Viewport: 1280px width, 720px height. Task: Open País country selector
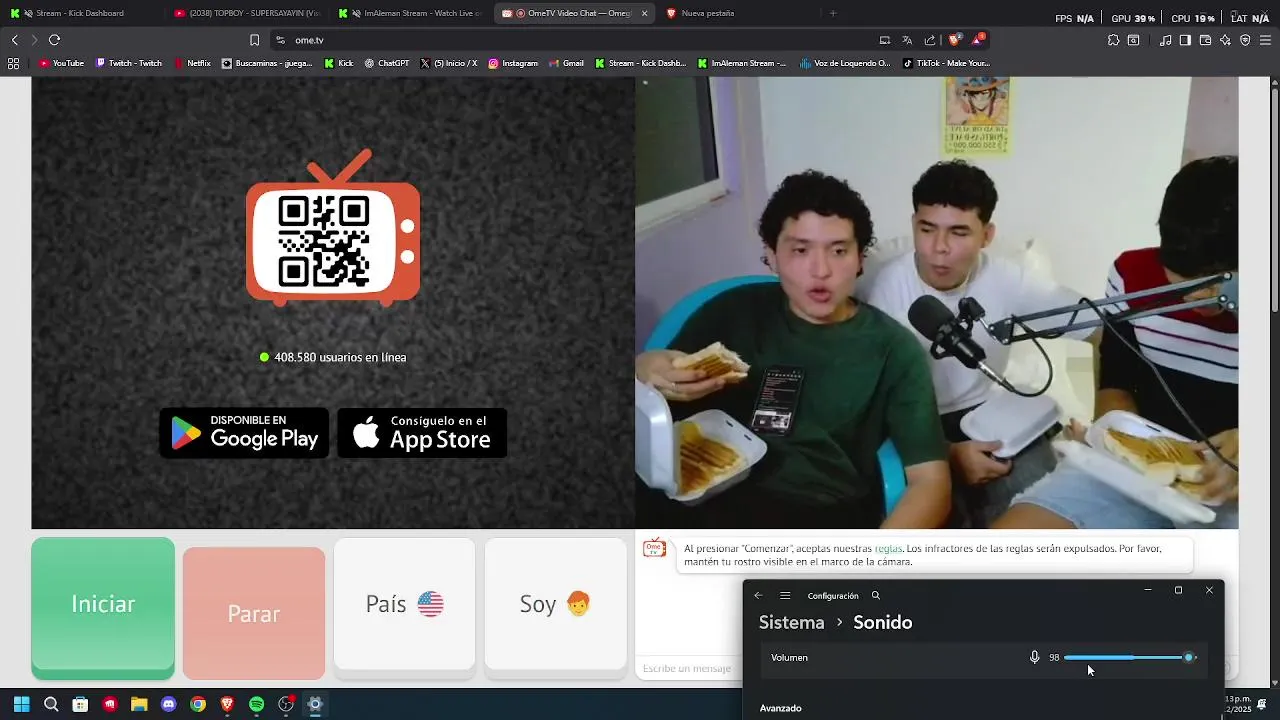pos(404,604)
